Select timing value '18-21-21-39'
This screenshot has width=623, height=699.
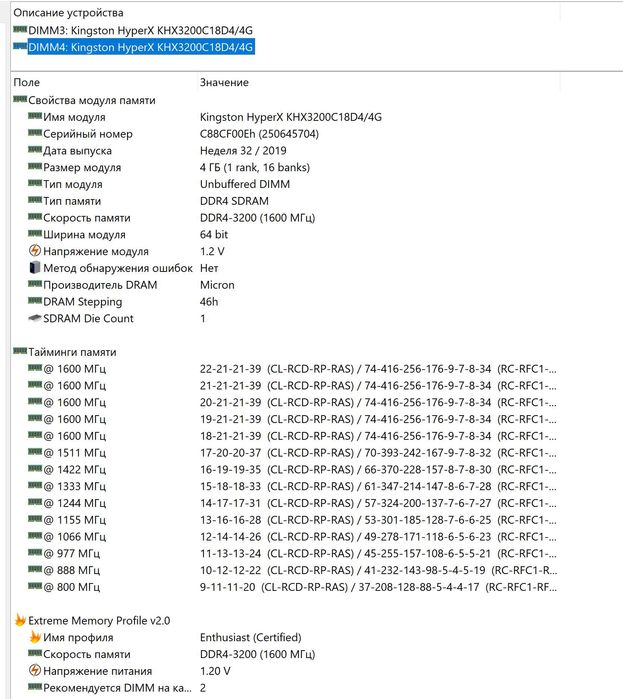(230, 436)
